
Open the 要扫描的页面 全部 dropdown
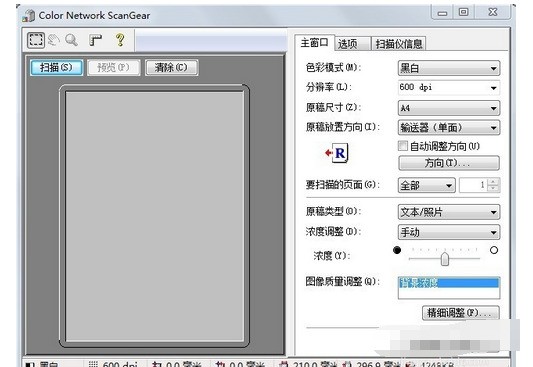(x=427, y=186)
